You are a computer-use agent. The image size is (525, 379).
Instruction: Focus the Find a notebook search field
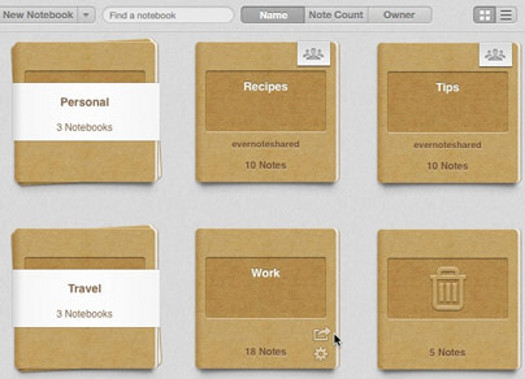tap(168, 15)
